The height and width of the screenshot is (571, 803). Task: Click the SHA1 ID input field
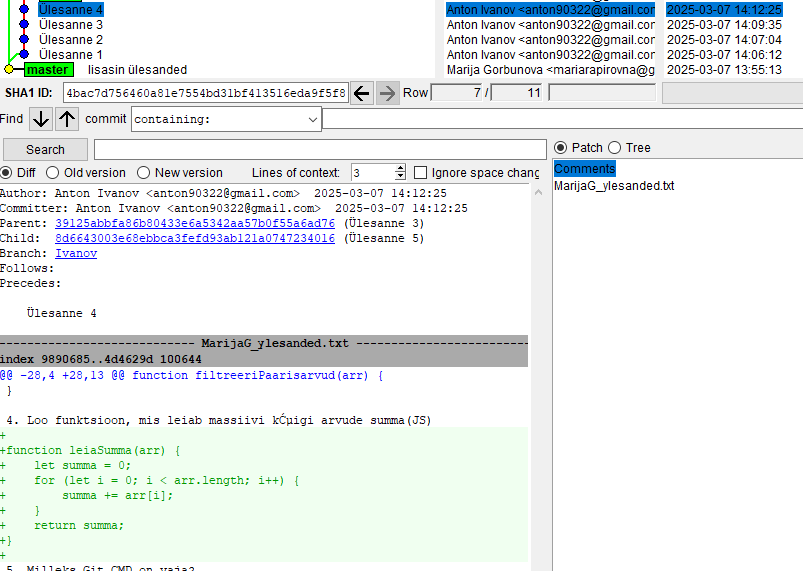[x=205, y=93]
